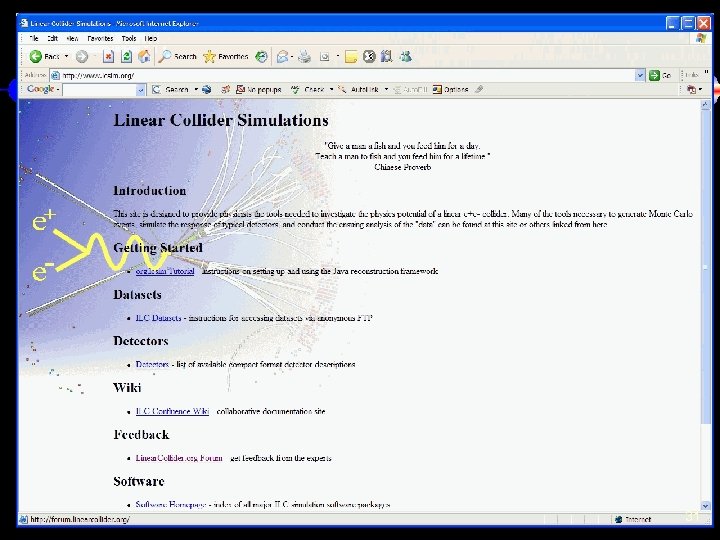Click the Links toolbar label
The height and width of the screenshot is (540, 720).
692,75
